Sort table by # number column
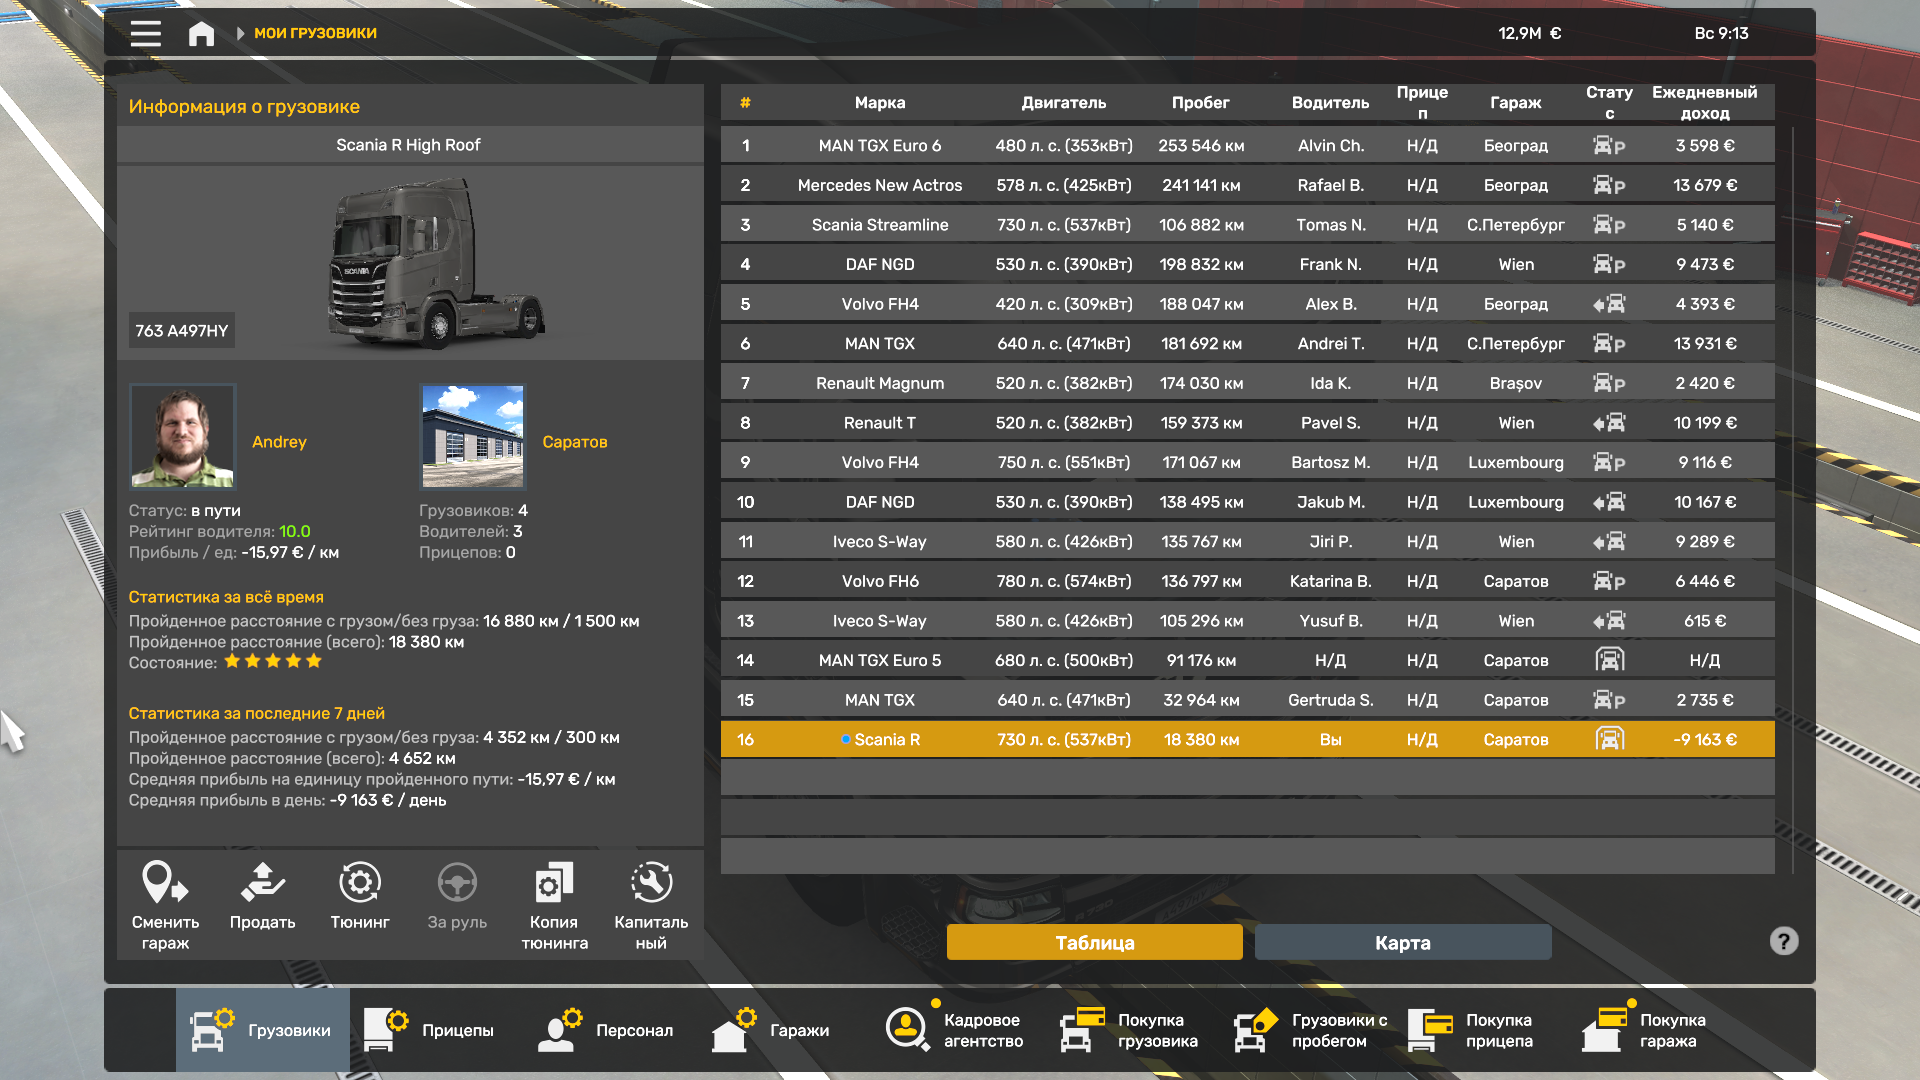 pyautogui.click(x=745, y=102)
